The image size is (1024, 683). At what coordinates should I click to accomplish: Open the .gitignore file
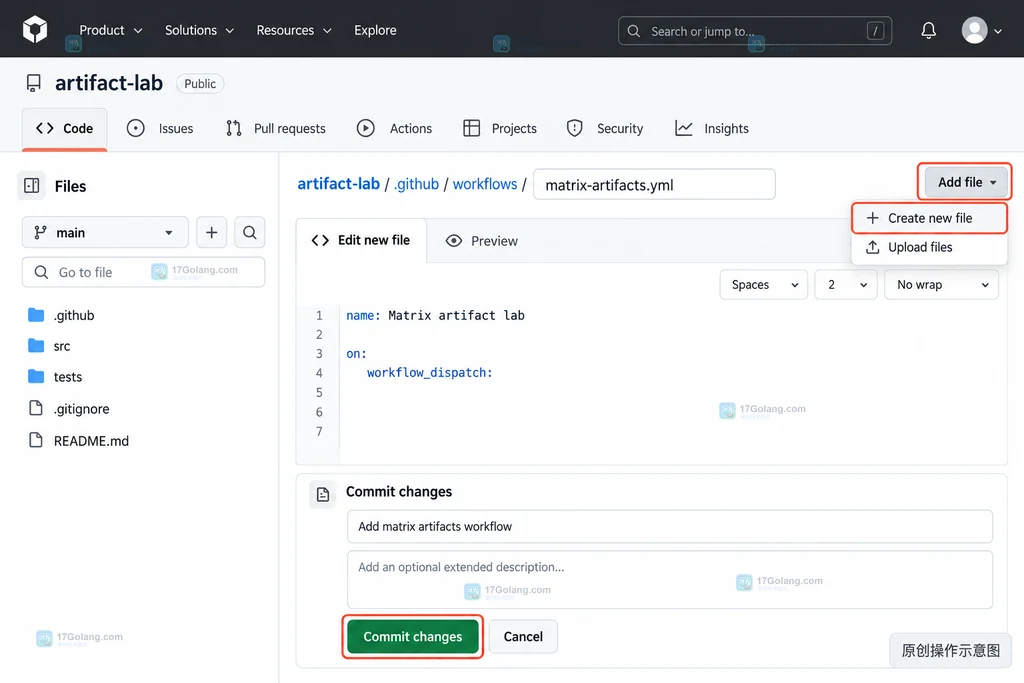tap(69, 409)
